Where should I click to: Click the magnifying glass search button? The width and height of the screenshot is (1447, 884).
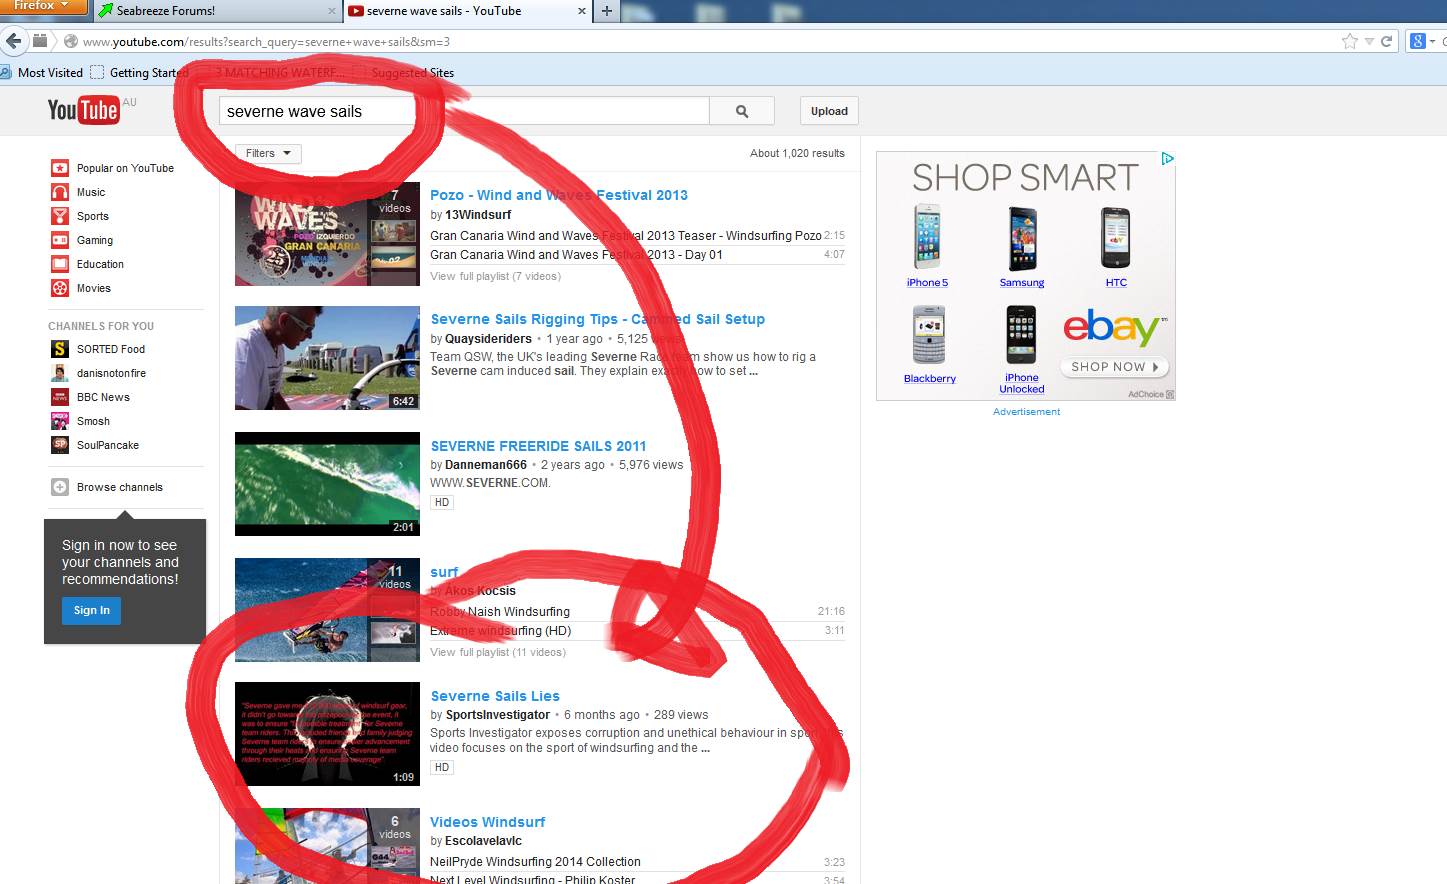tap(741, 111)
